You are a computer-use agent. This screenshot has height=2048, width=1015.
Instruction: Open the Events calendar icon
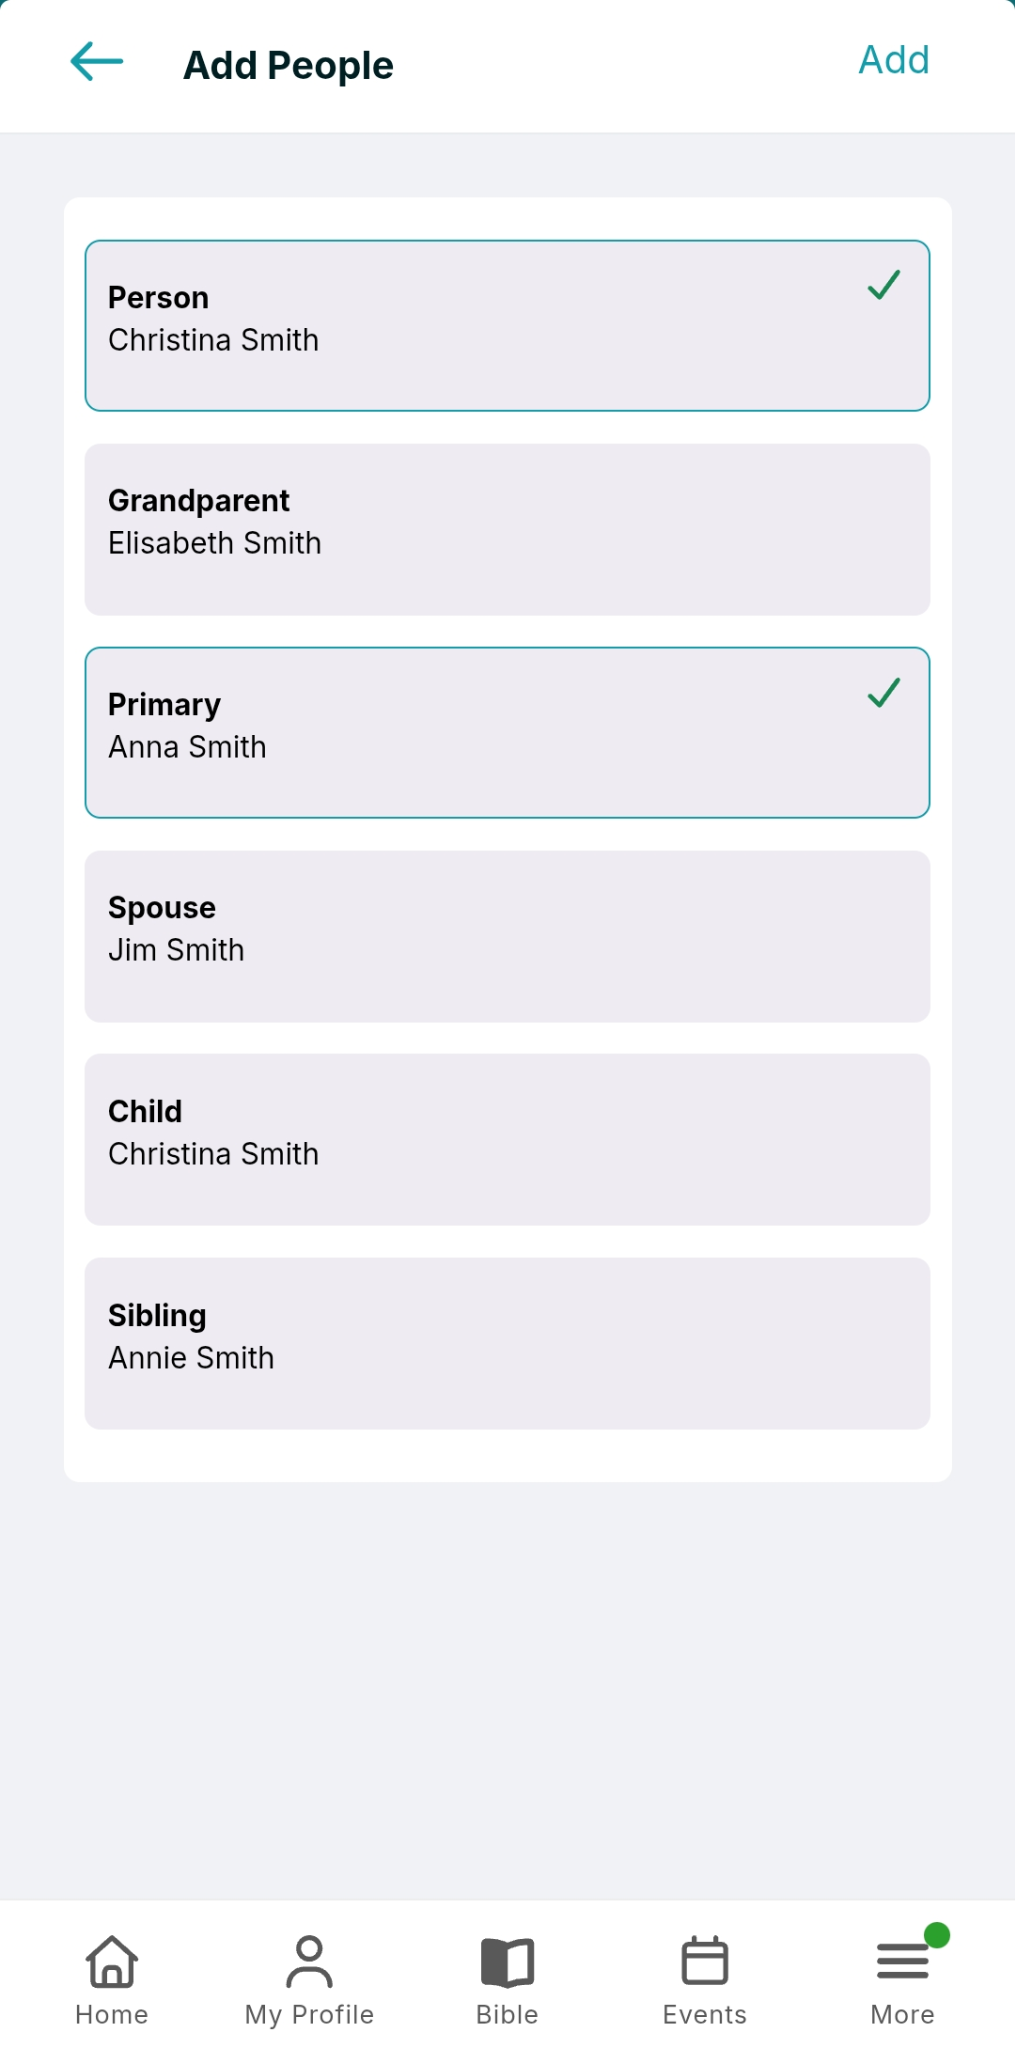click(x=705, y=1960)
